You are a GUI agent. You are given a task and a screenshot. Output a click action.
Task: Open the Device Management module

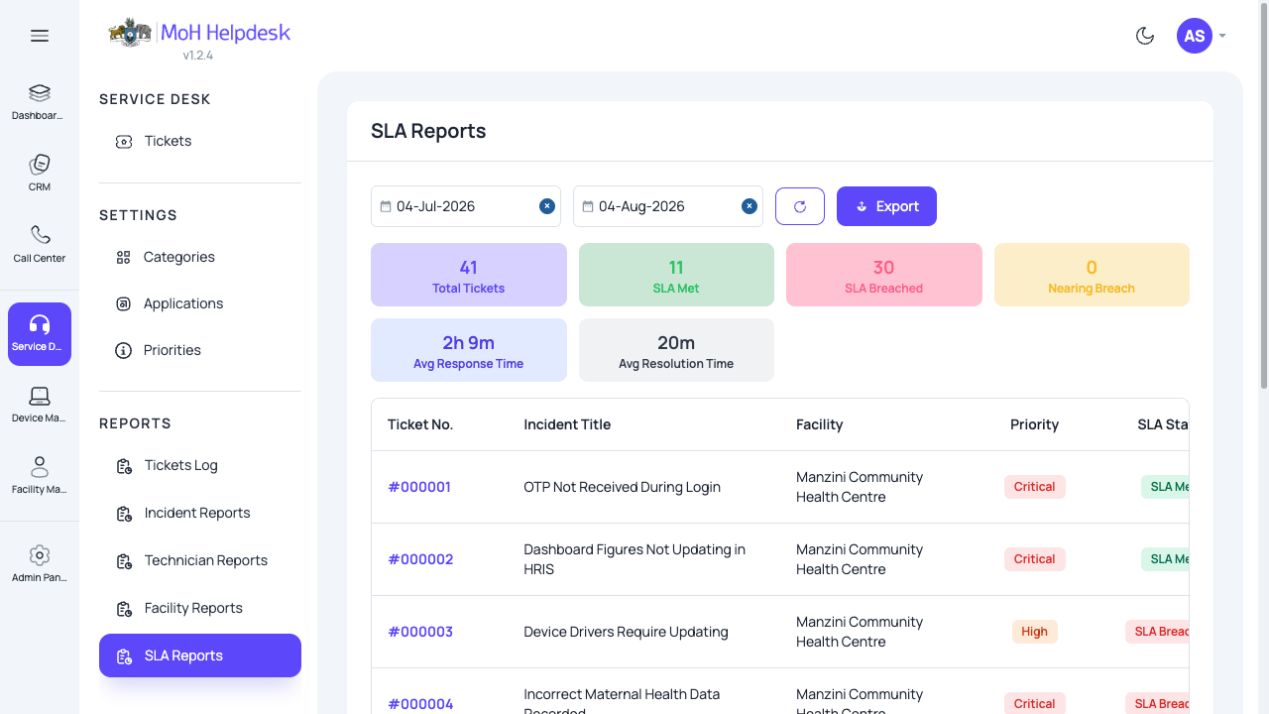(39, 404)
